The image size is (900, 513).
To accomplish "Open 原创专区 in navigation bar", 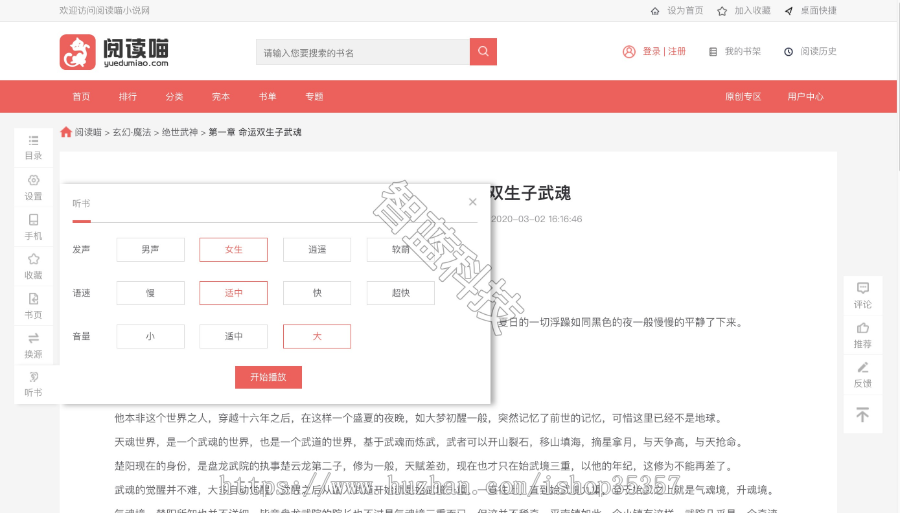I will 743,96.
